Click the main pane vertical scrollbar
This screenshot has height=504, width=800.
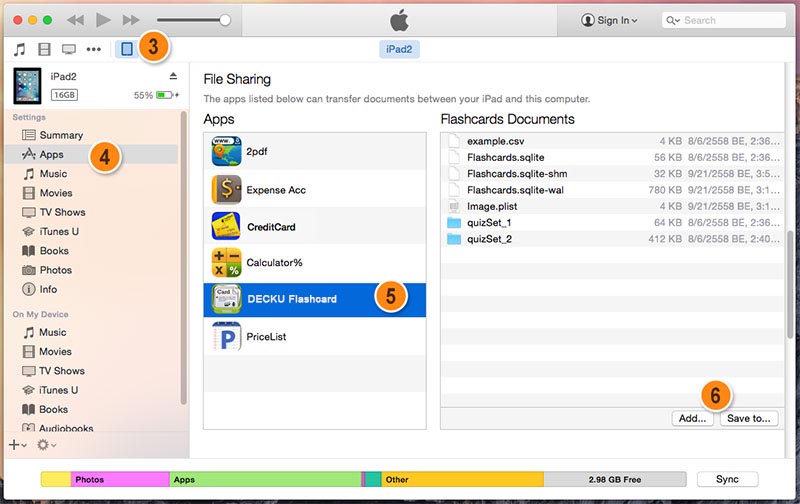click(x=790, y=283)
